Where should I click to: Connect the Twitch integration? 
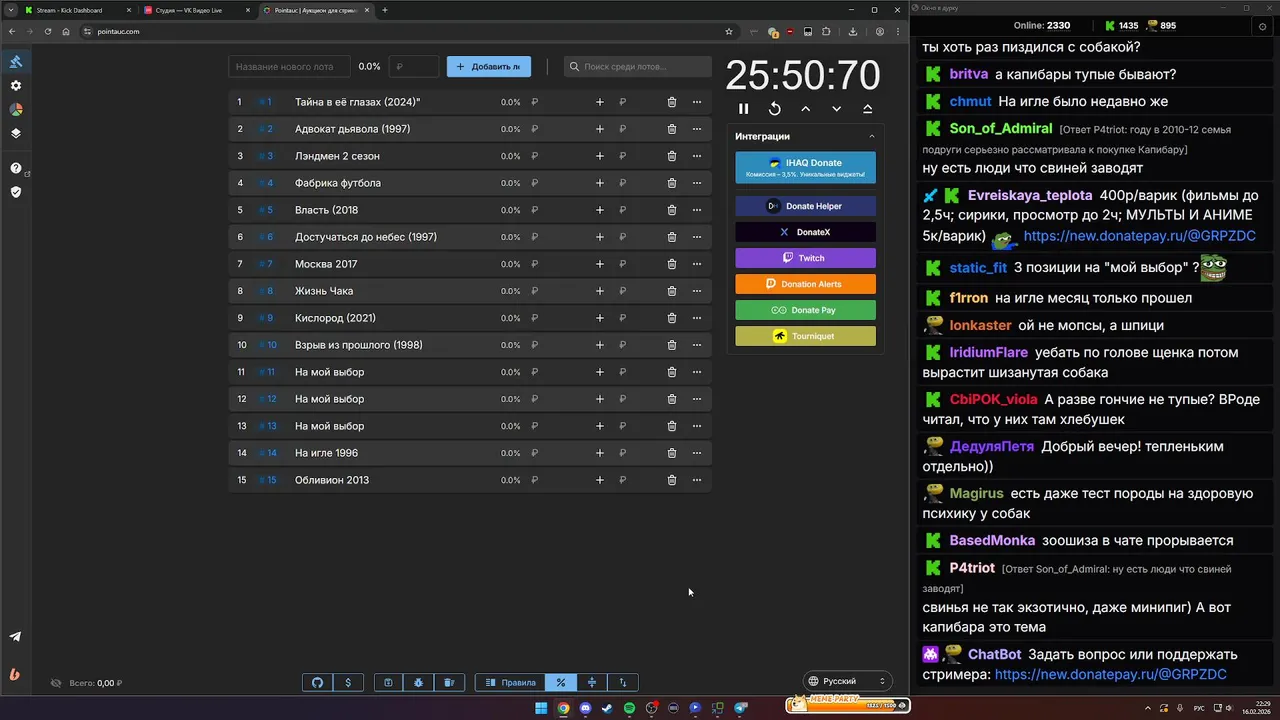point(805,258)
